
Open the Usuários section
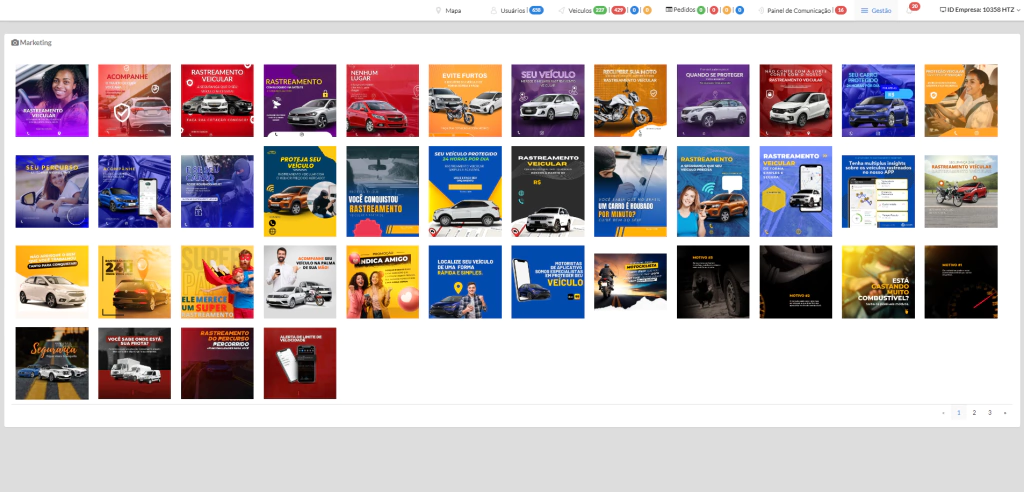click(512, 10)
